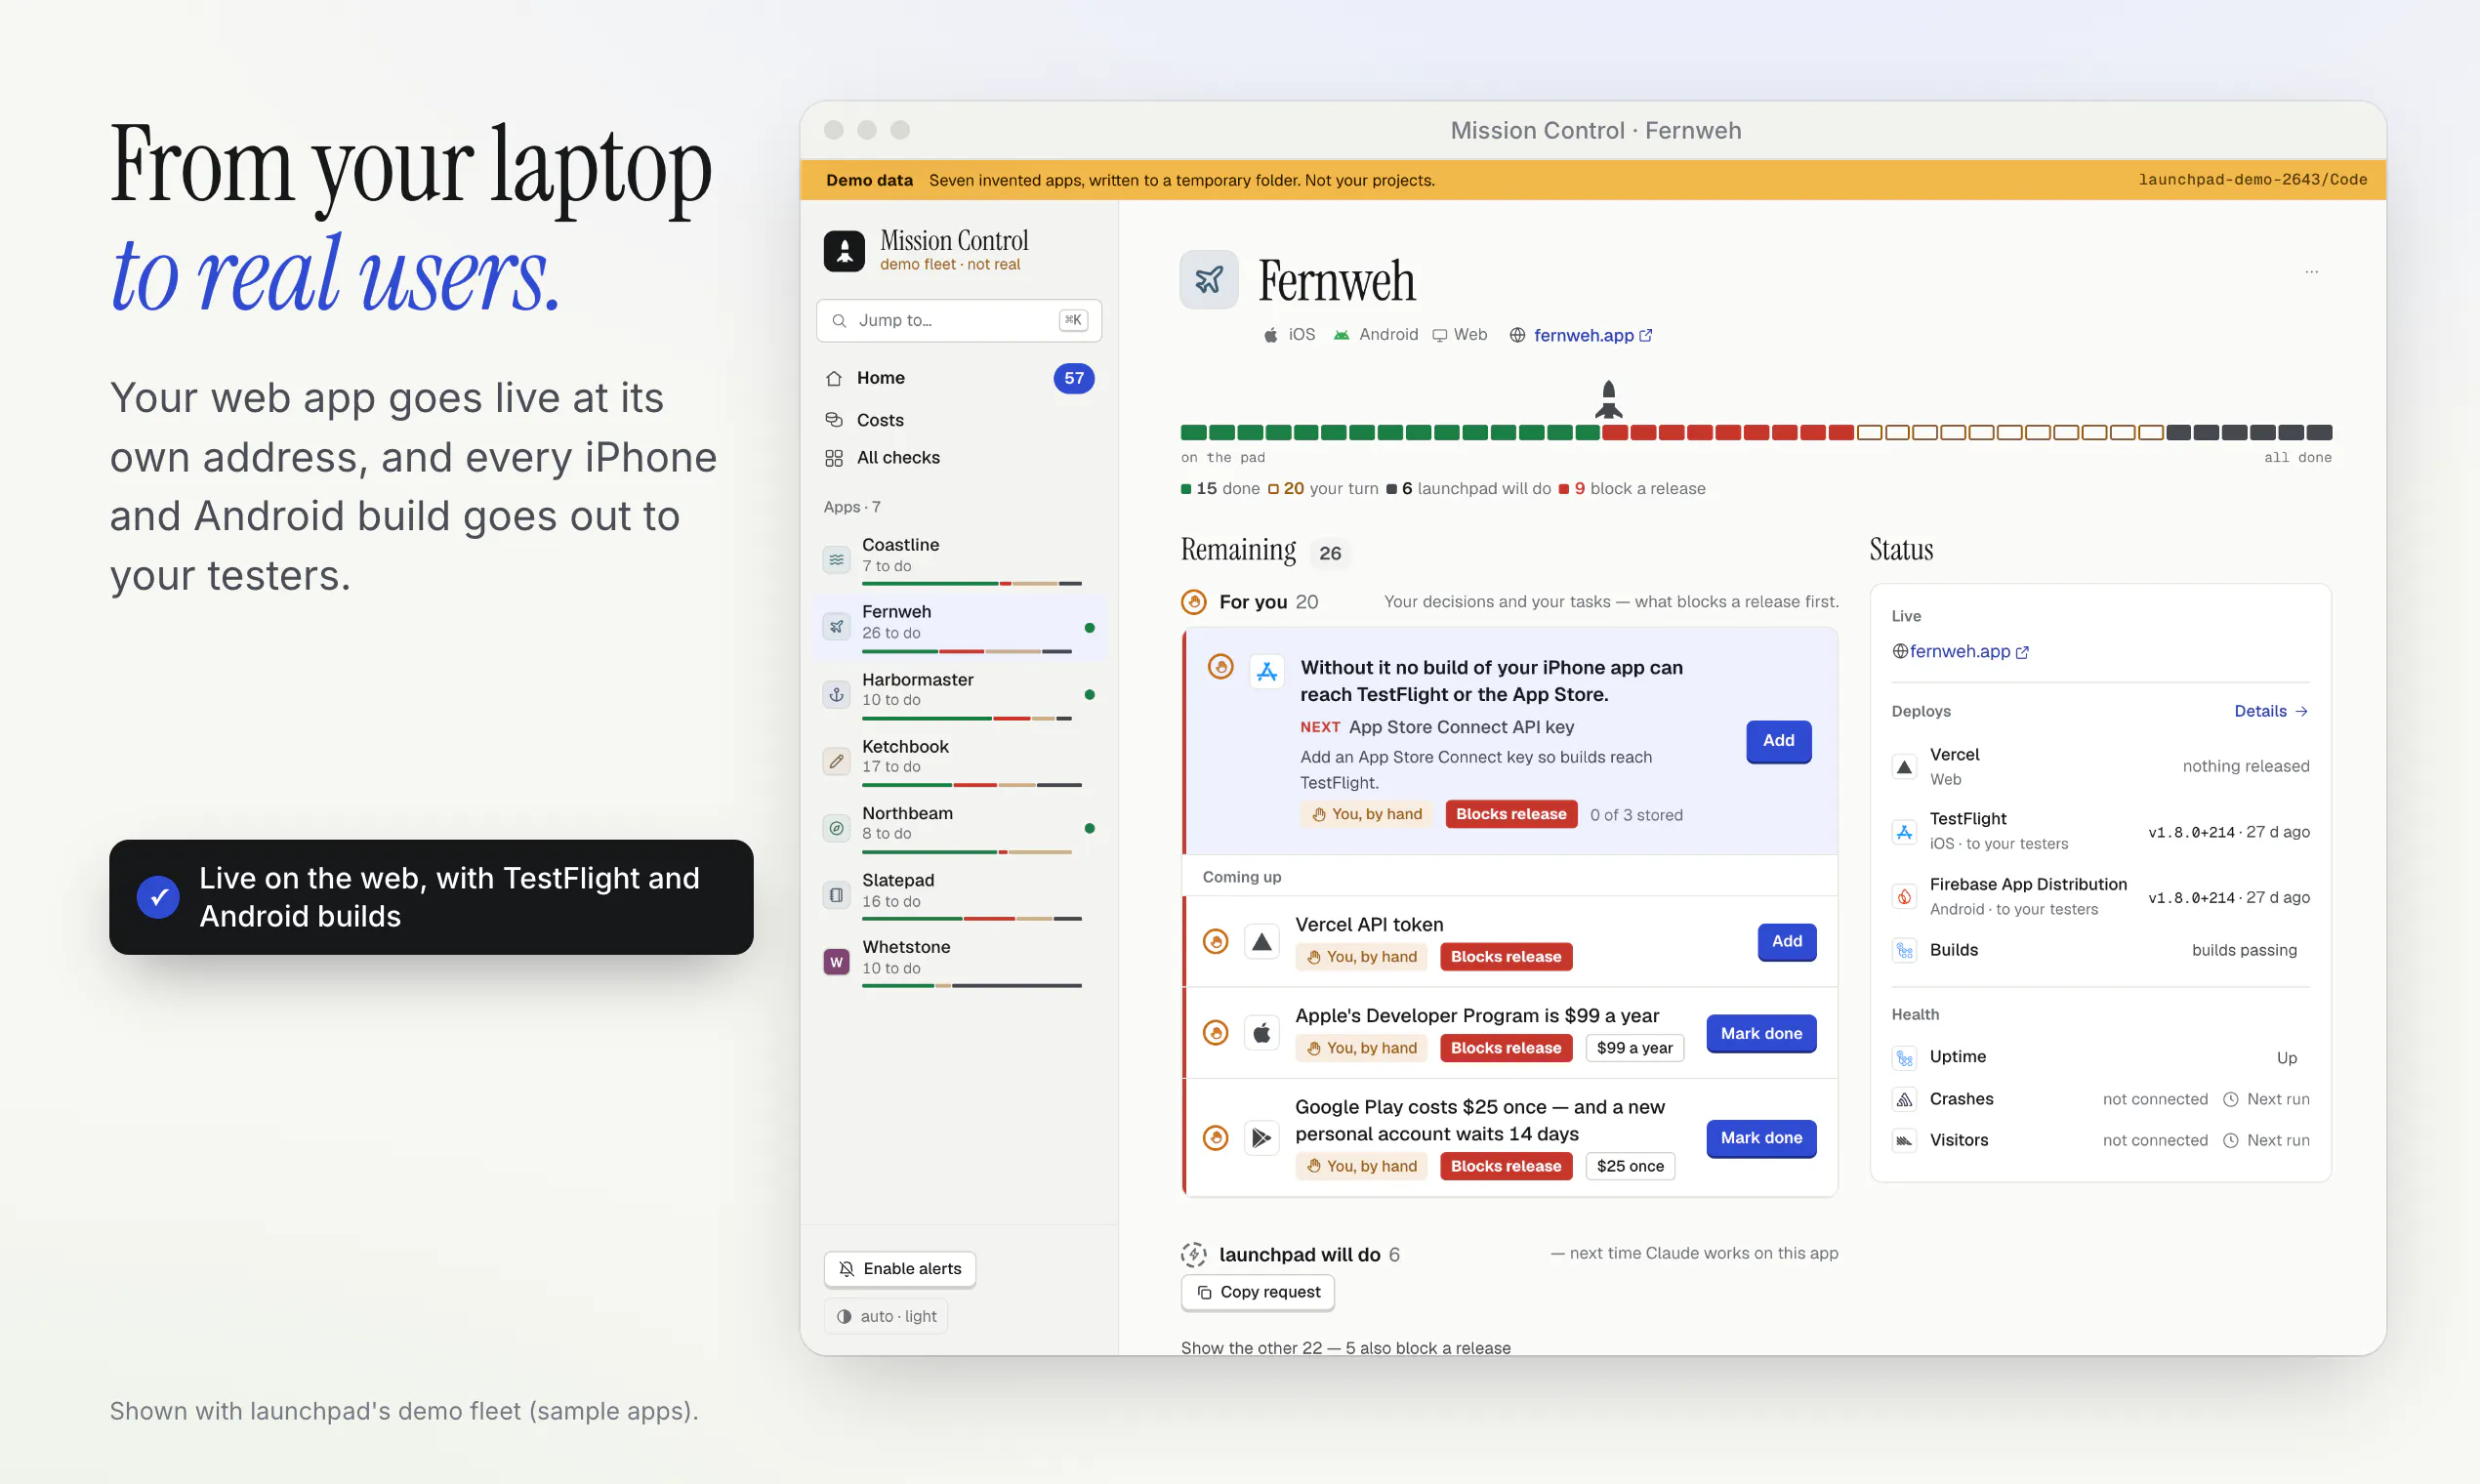
Task: Toggle the auto · light theme switcher
Action: click(x=886, y=1316)
